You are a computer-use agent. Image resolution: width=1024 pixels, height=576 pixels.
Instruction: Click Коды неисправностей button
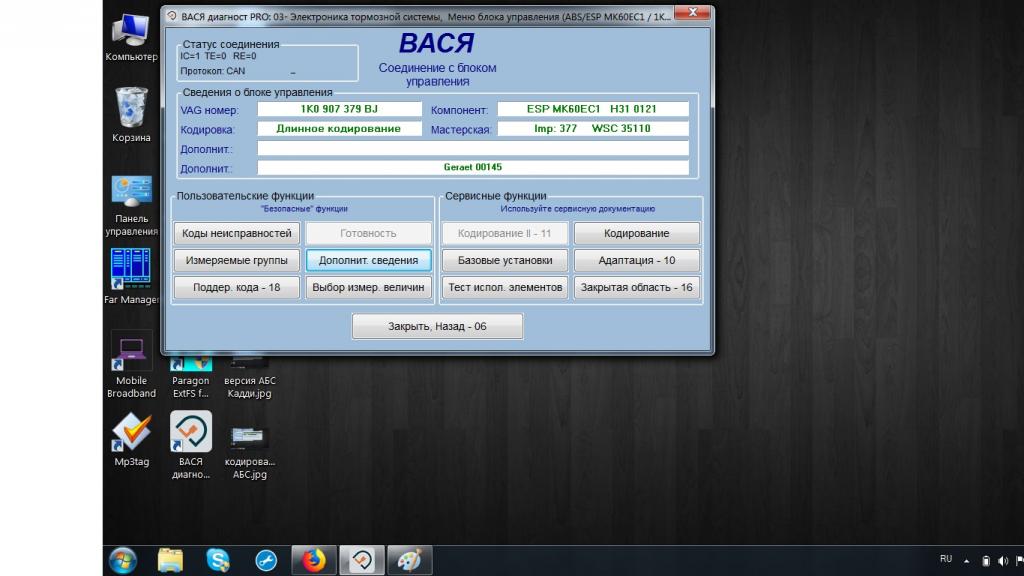[237, 233]
